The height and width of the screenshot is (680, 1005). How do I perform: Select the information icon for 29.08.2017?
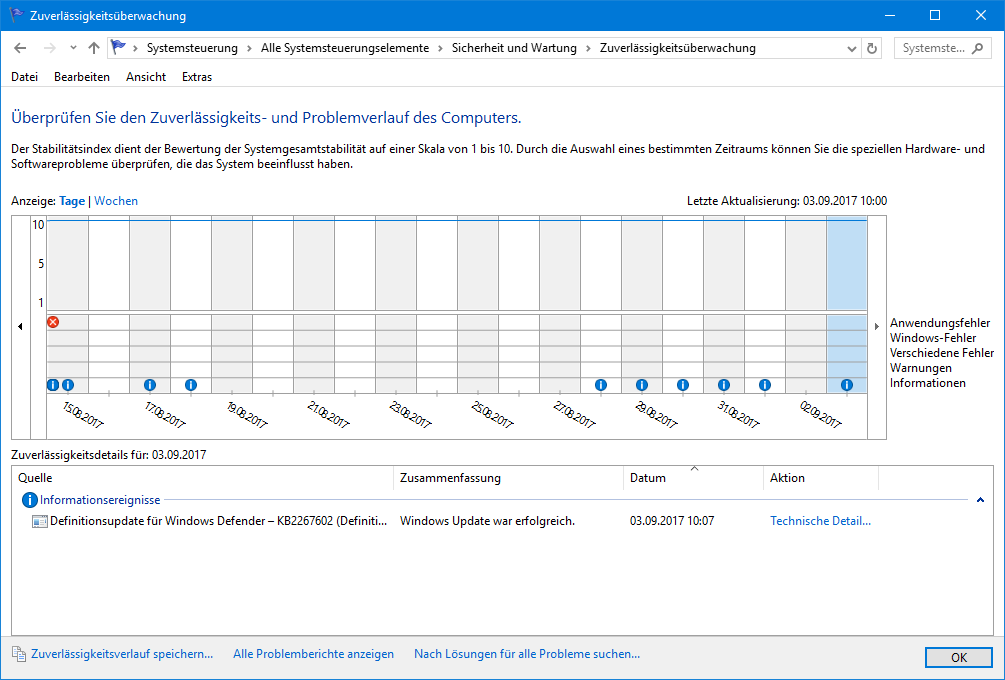tap(642, 385)
